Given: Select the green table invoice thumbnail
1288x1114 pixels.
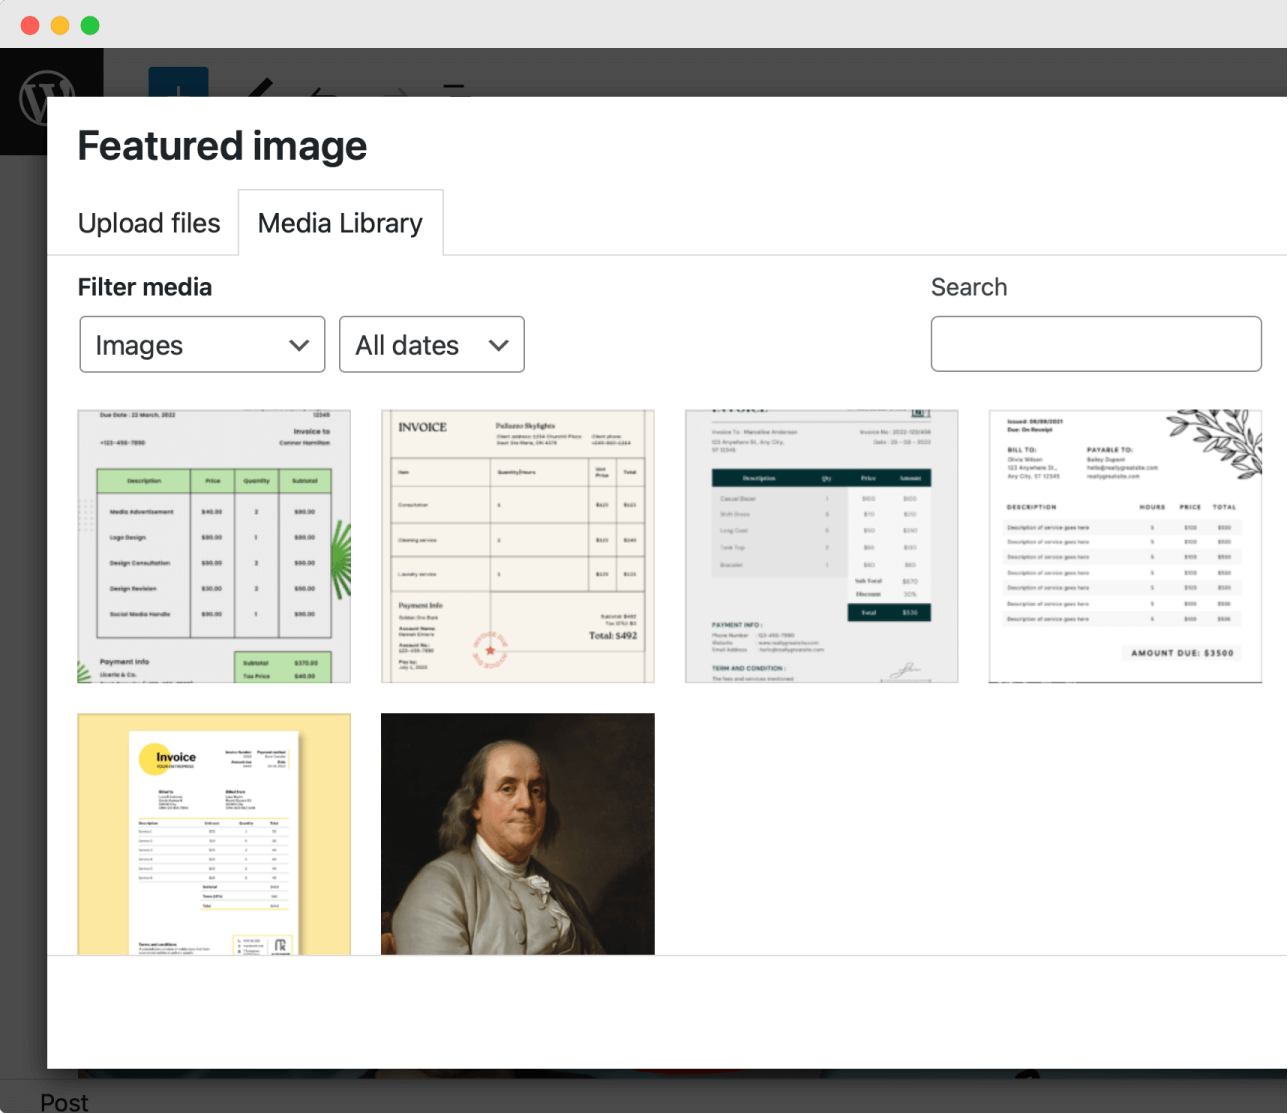Looking at the screenshot, I should coord(214,546).
